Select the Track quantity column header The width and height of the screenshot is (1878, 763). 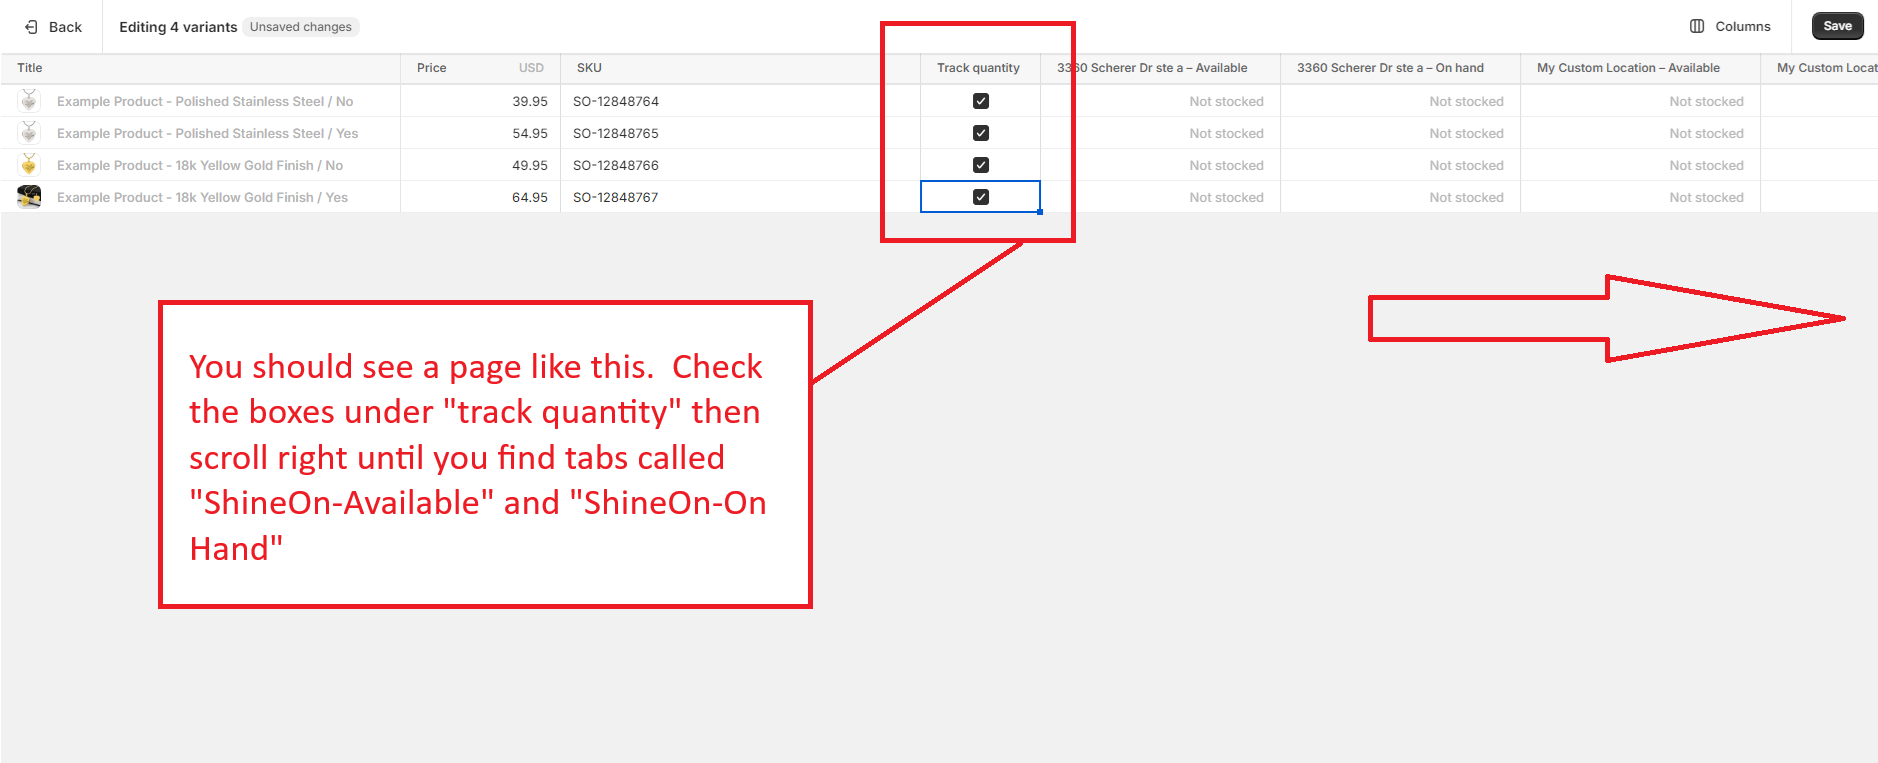[980, 68]
